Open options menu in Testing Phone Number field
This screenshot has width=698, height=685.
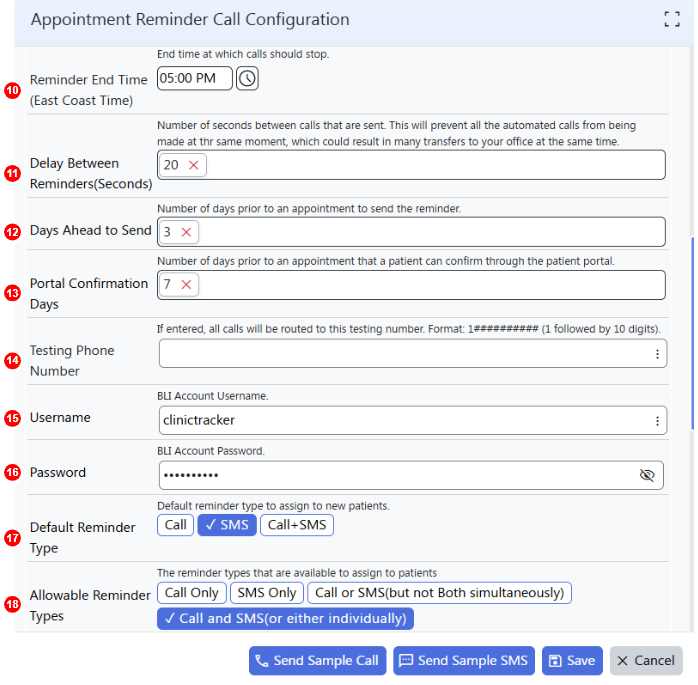pos(657,354)
